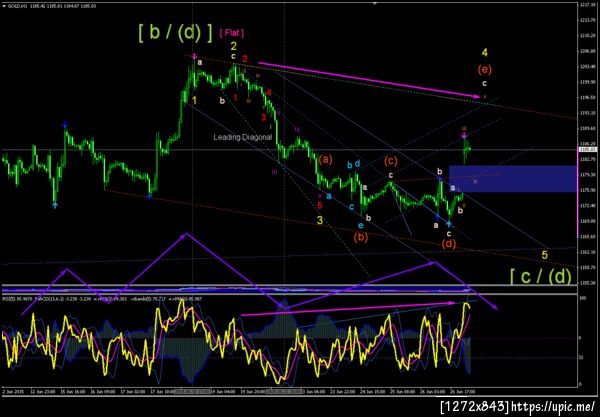Image resolution: width=600 pixels, height=417 pixels.
Task: Select the yellow wave '4' label
Action: point(484,52)
